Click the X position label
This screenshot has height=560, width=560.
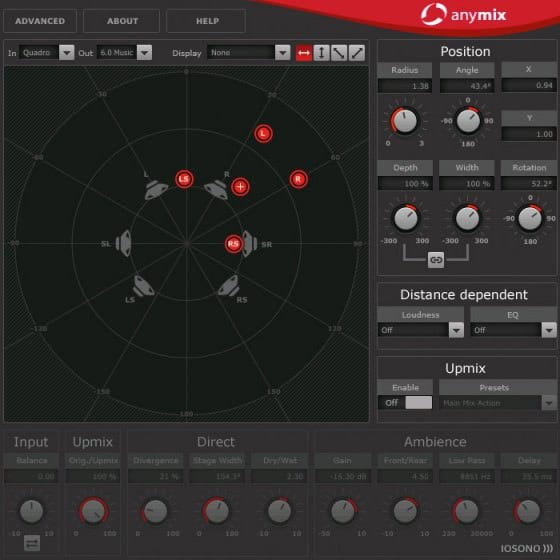(x=529, y=69)
